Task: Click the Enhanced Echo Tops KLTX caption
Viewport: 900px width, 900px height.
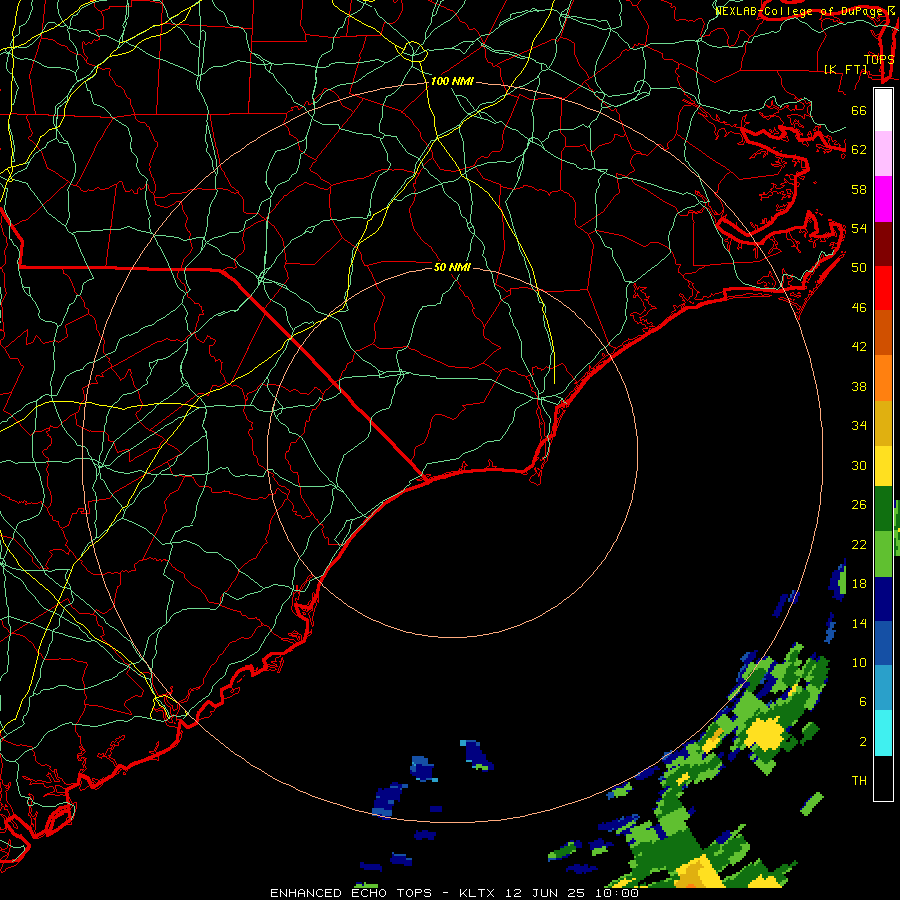Action: (x=454, y=893)
